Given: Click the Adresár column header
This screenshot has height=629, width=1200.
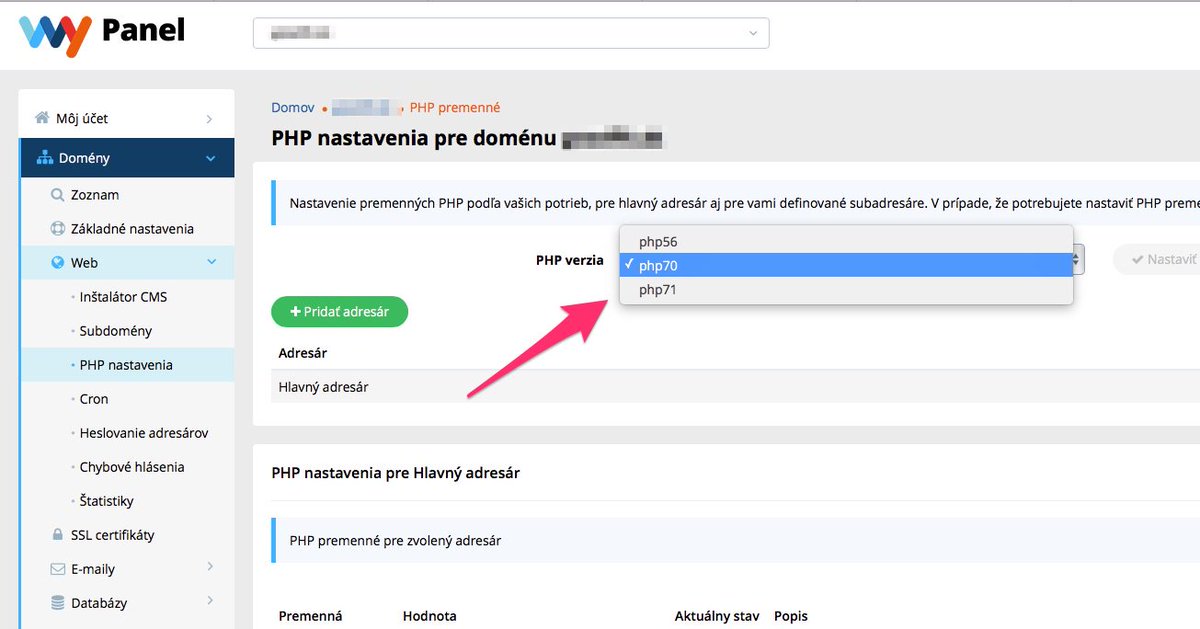Looking at the screenshot, I should 303,353.
